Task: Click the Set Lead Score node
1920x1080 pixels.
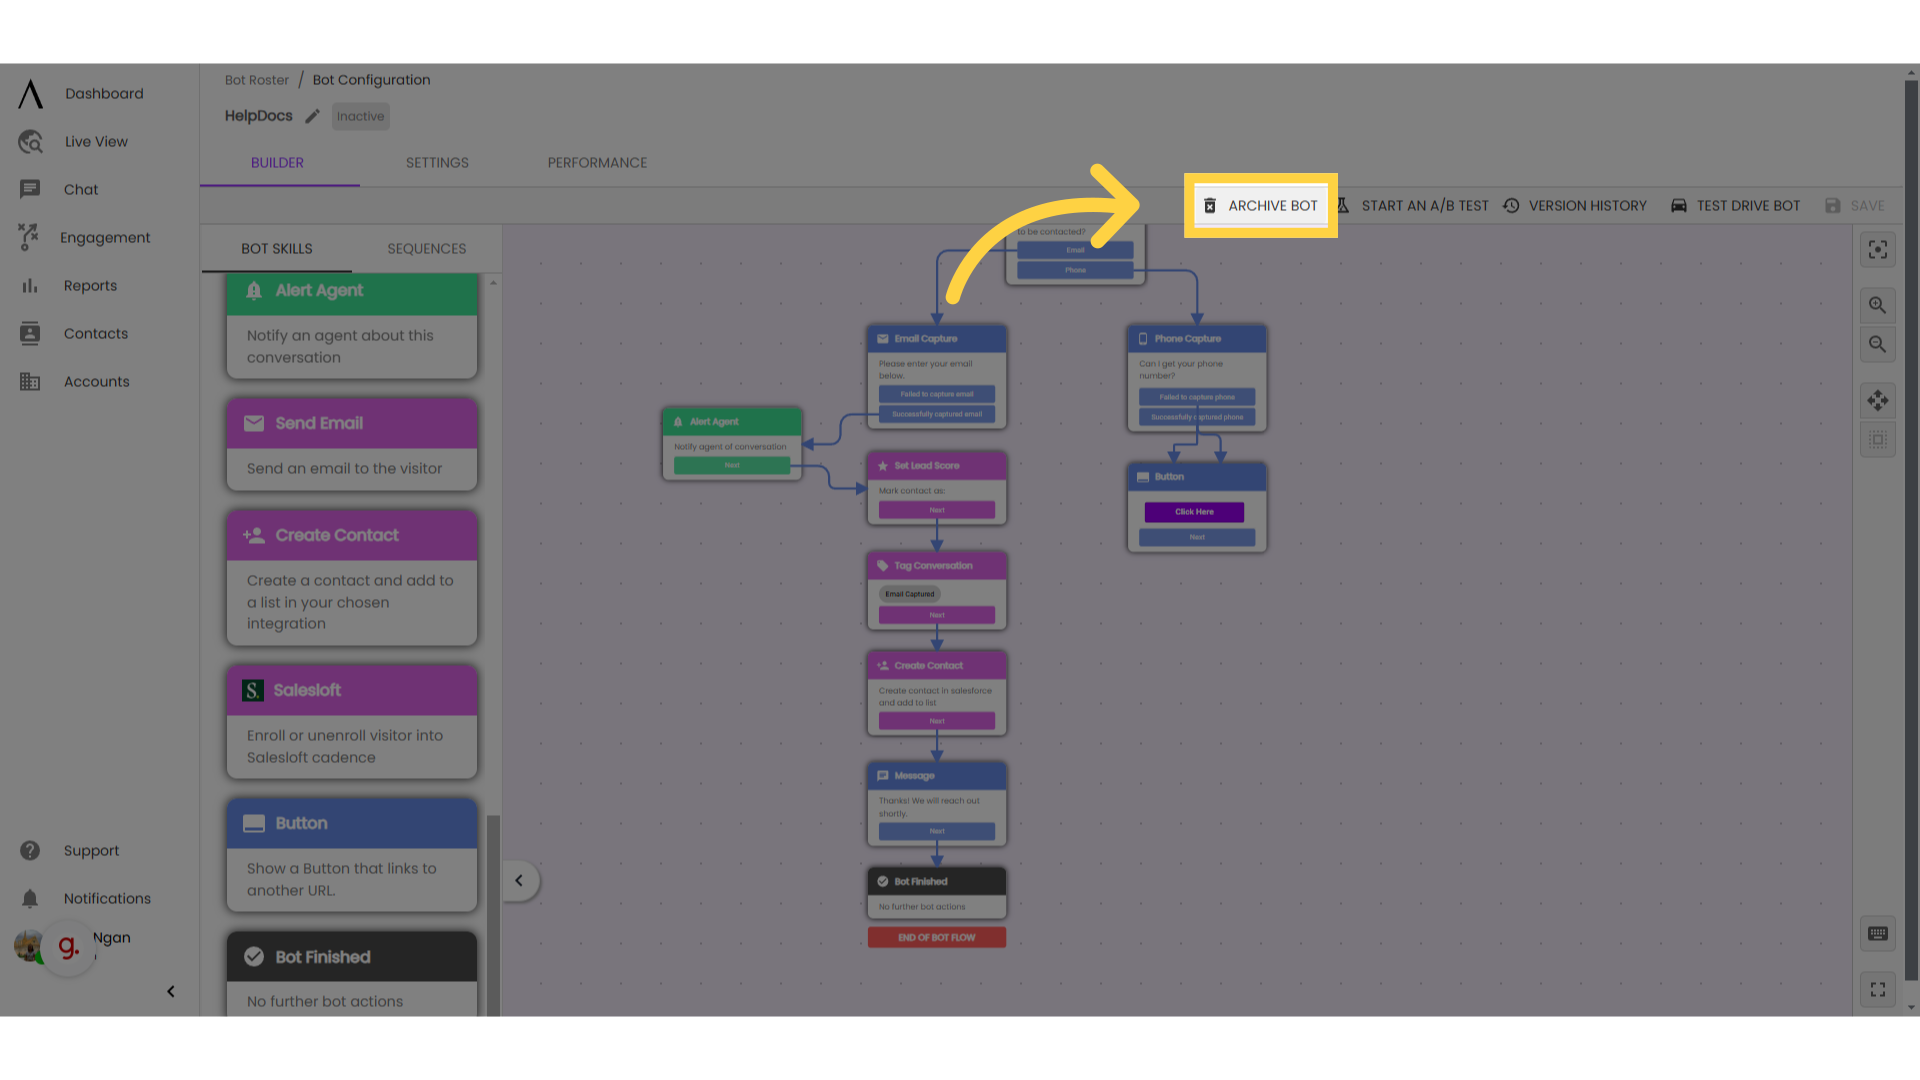Action: tap(937, 488)
